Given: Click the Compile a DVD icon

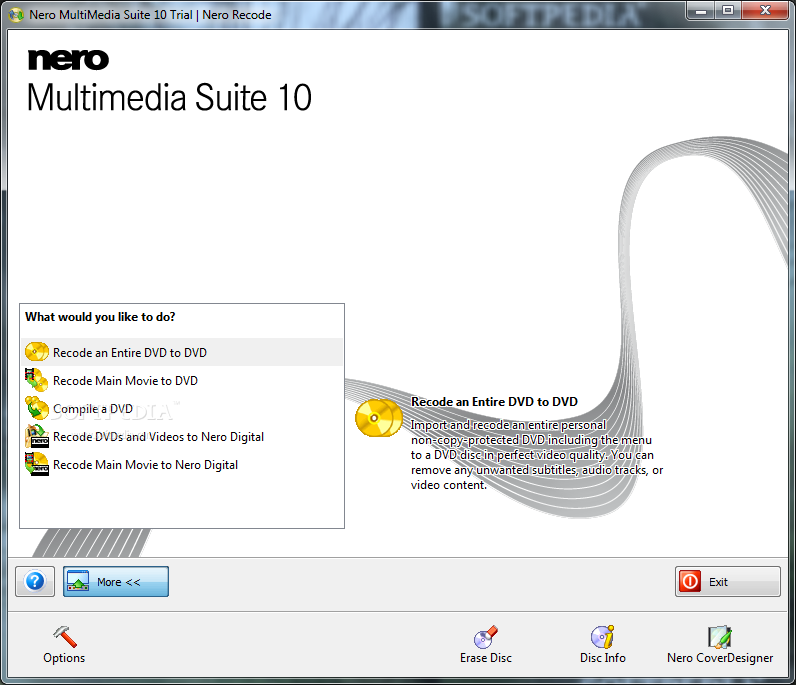Looking at the screenshot, I should [37, 408].
